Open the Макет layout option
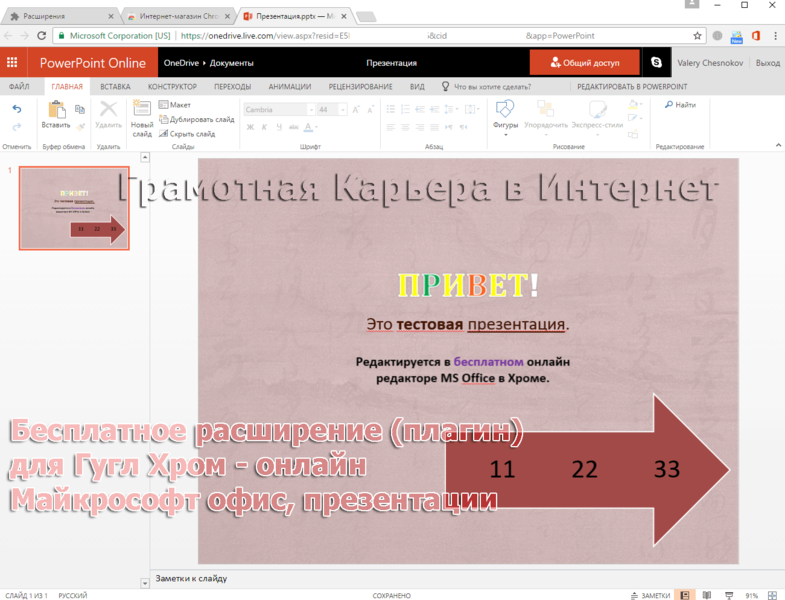The height and width of the screenshot is (600, 785). pyautogui.click(x=174, y=105)
